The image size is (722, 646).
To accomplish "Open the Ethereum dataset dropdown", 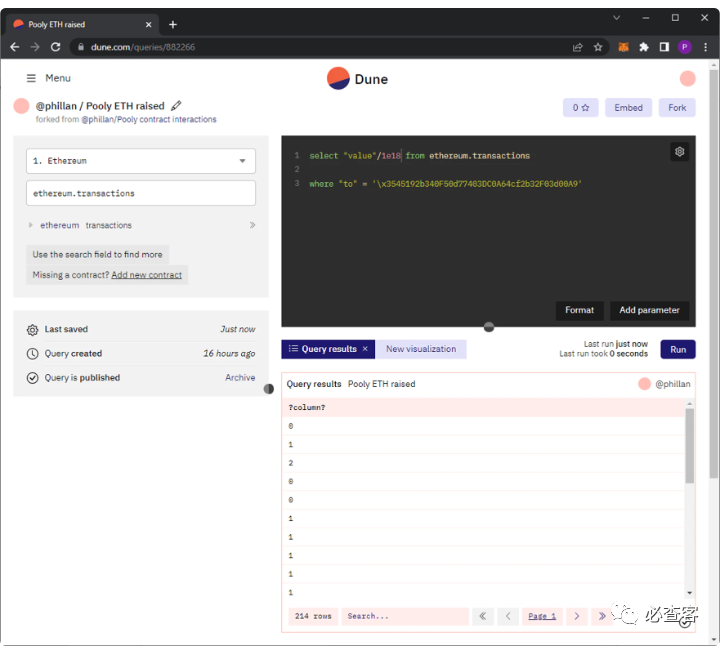I will pos(141,161).
